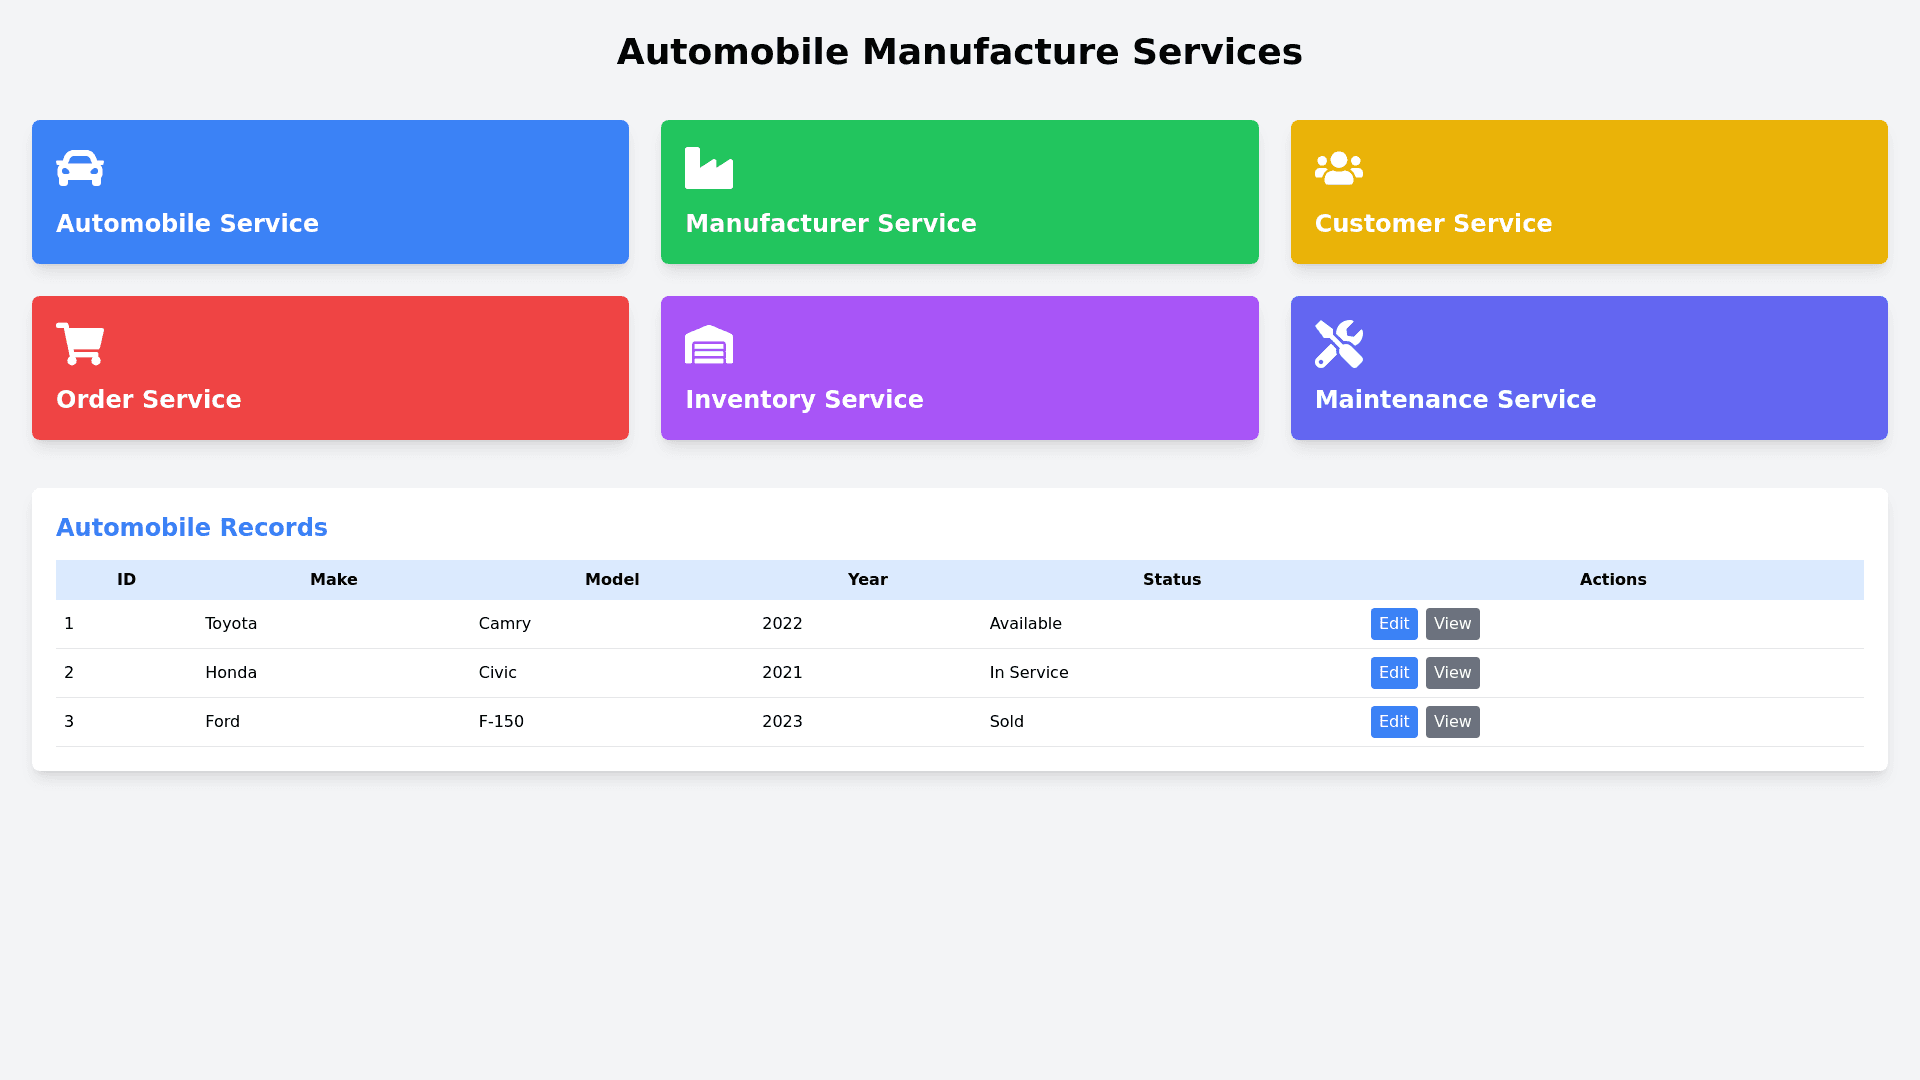Edit the Honda Civic record
The image size is (1920, 1080).
point(1393,673)
